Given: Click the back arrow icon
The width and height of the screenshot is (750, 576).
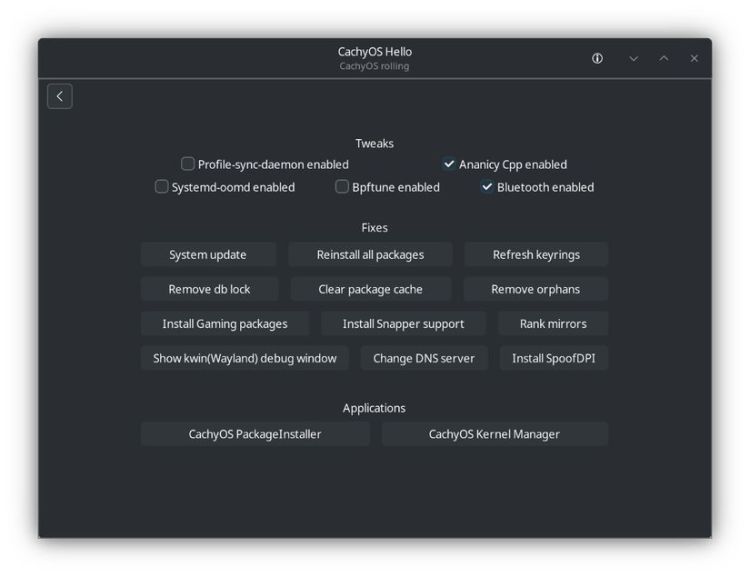Looking at the screenshot, I should click(60, 96).
